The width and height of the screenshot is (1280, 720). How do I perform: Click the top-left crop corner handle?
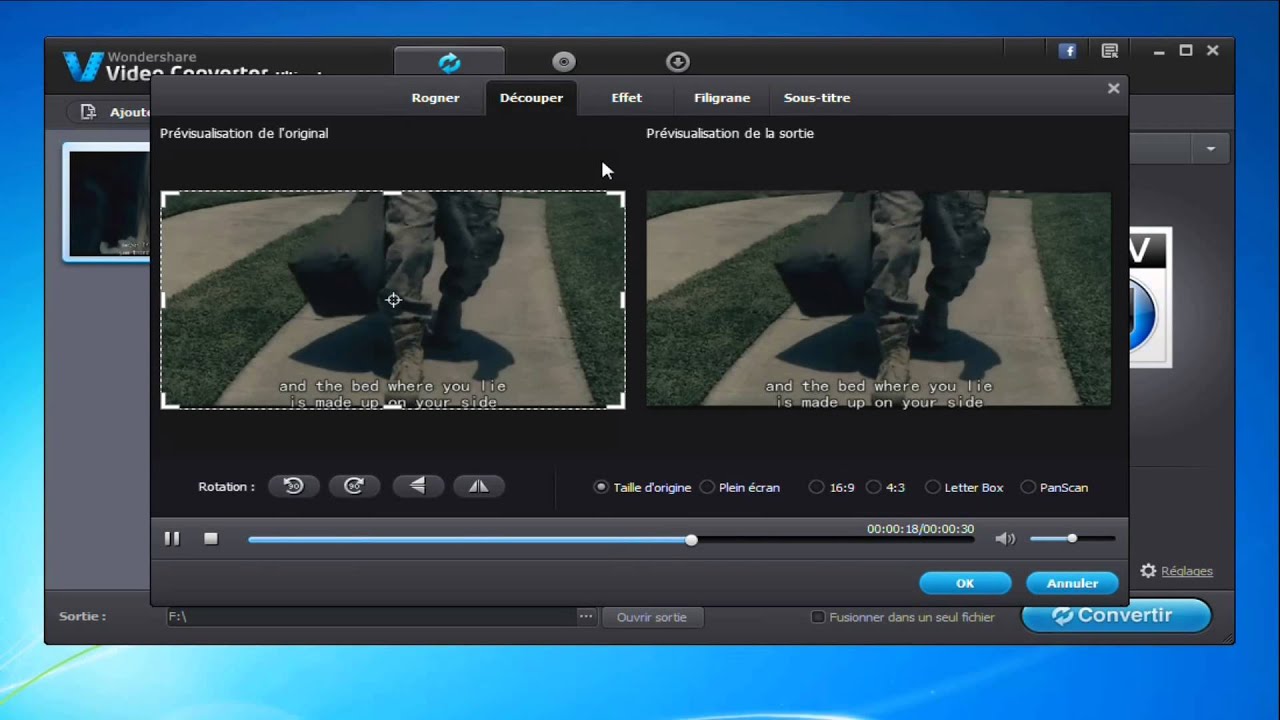(168, 198)
